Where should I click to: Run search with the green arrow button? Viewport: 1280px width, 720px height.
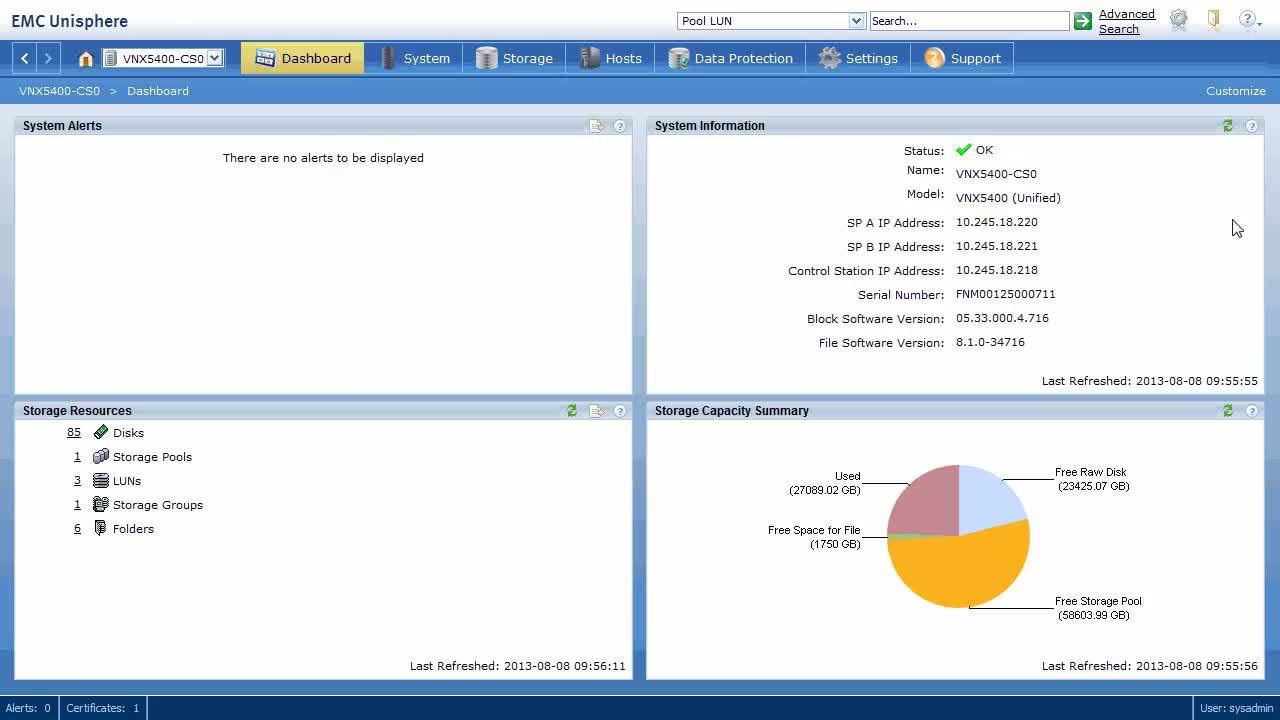(x=1083, y=21)
